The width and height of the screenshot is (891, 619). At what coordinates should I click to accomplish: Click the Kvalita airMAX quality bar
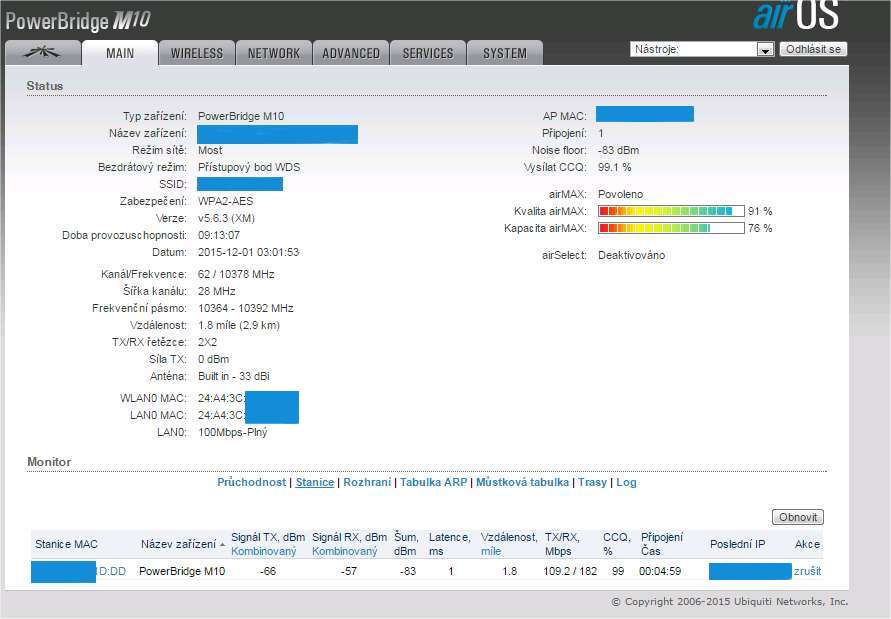(x=671, y=211)
